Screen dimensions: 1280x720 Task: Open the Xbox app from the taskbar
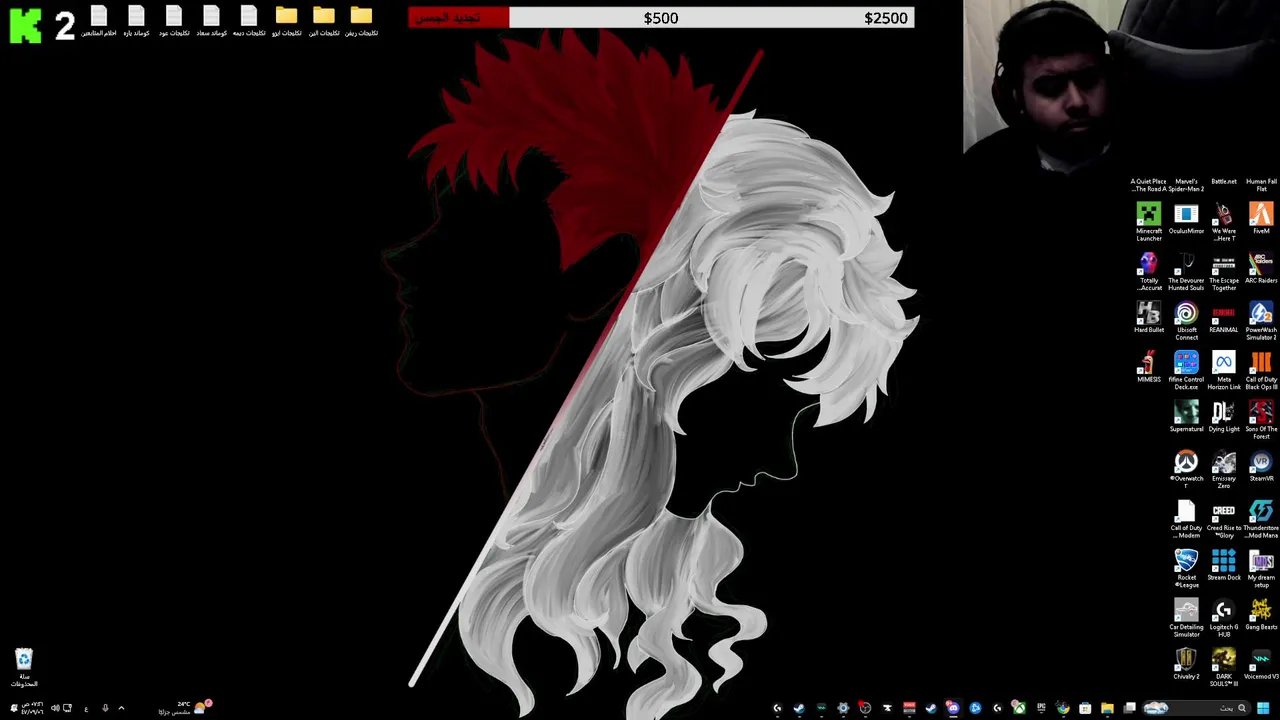tap(1019, 708)
